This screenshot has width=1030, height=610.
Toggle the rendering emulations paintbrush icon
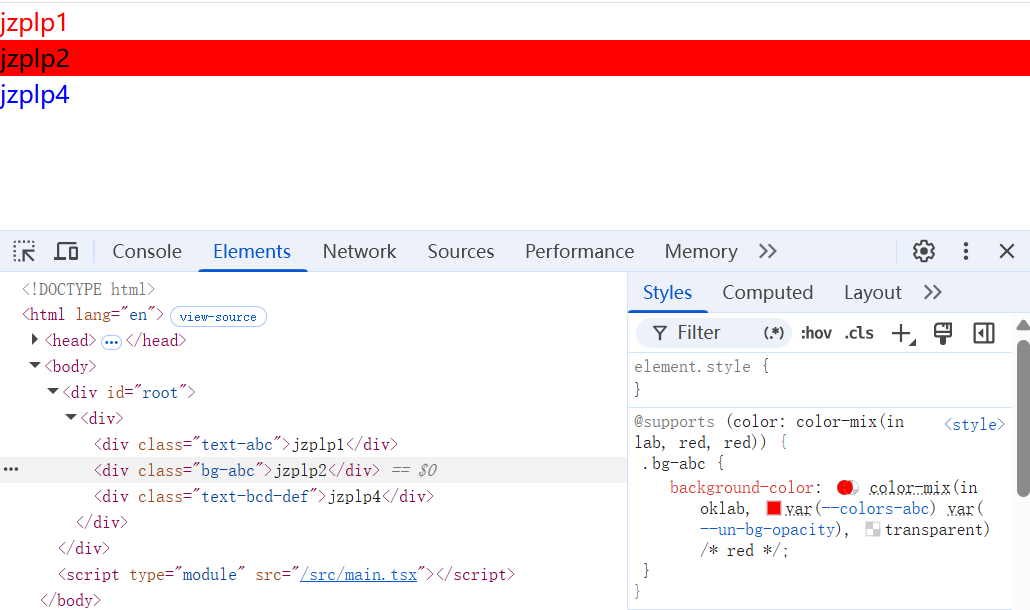click(x=943, y=334)
